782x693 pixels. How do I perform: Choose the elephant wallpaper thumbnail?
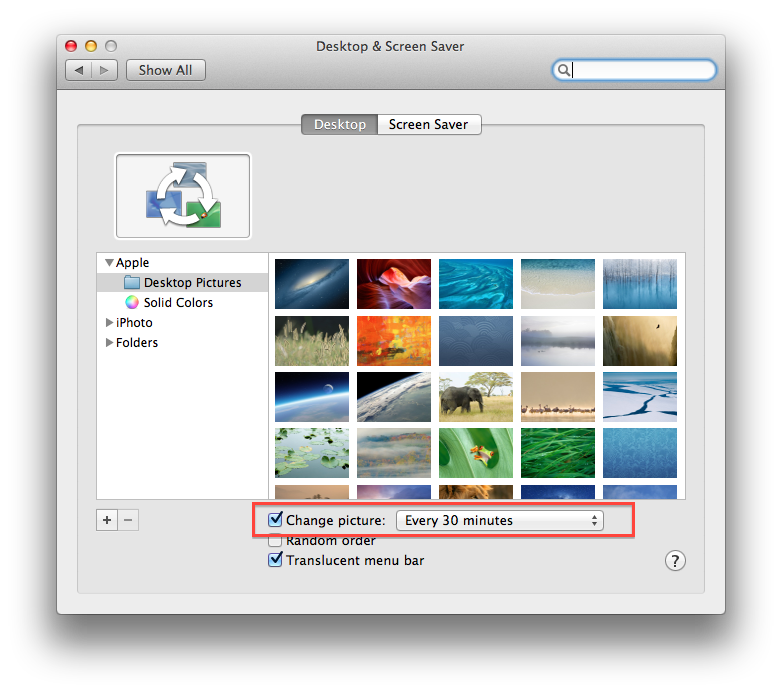476,397
